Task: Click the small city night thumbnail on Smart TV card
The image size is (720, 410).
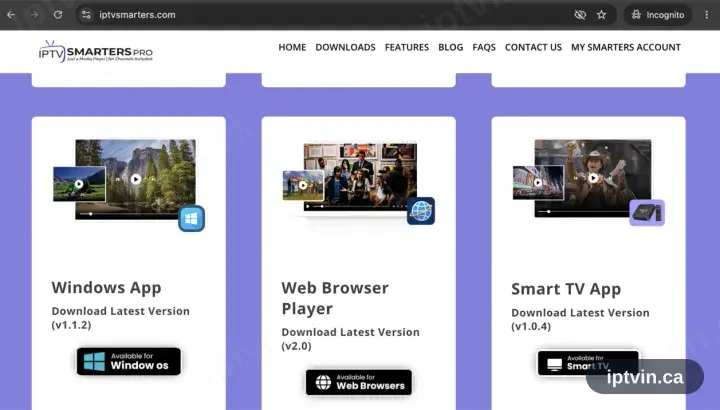Action: click(x=538, y=182)
